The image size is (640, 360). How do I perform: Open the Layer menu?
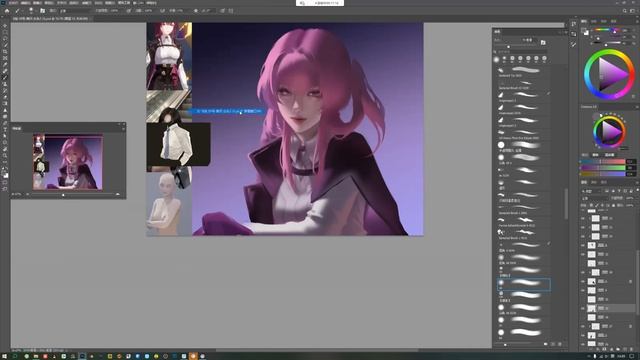49,3
